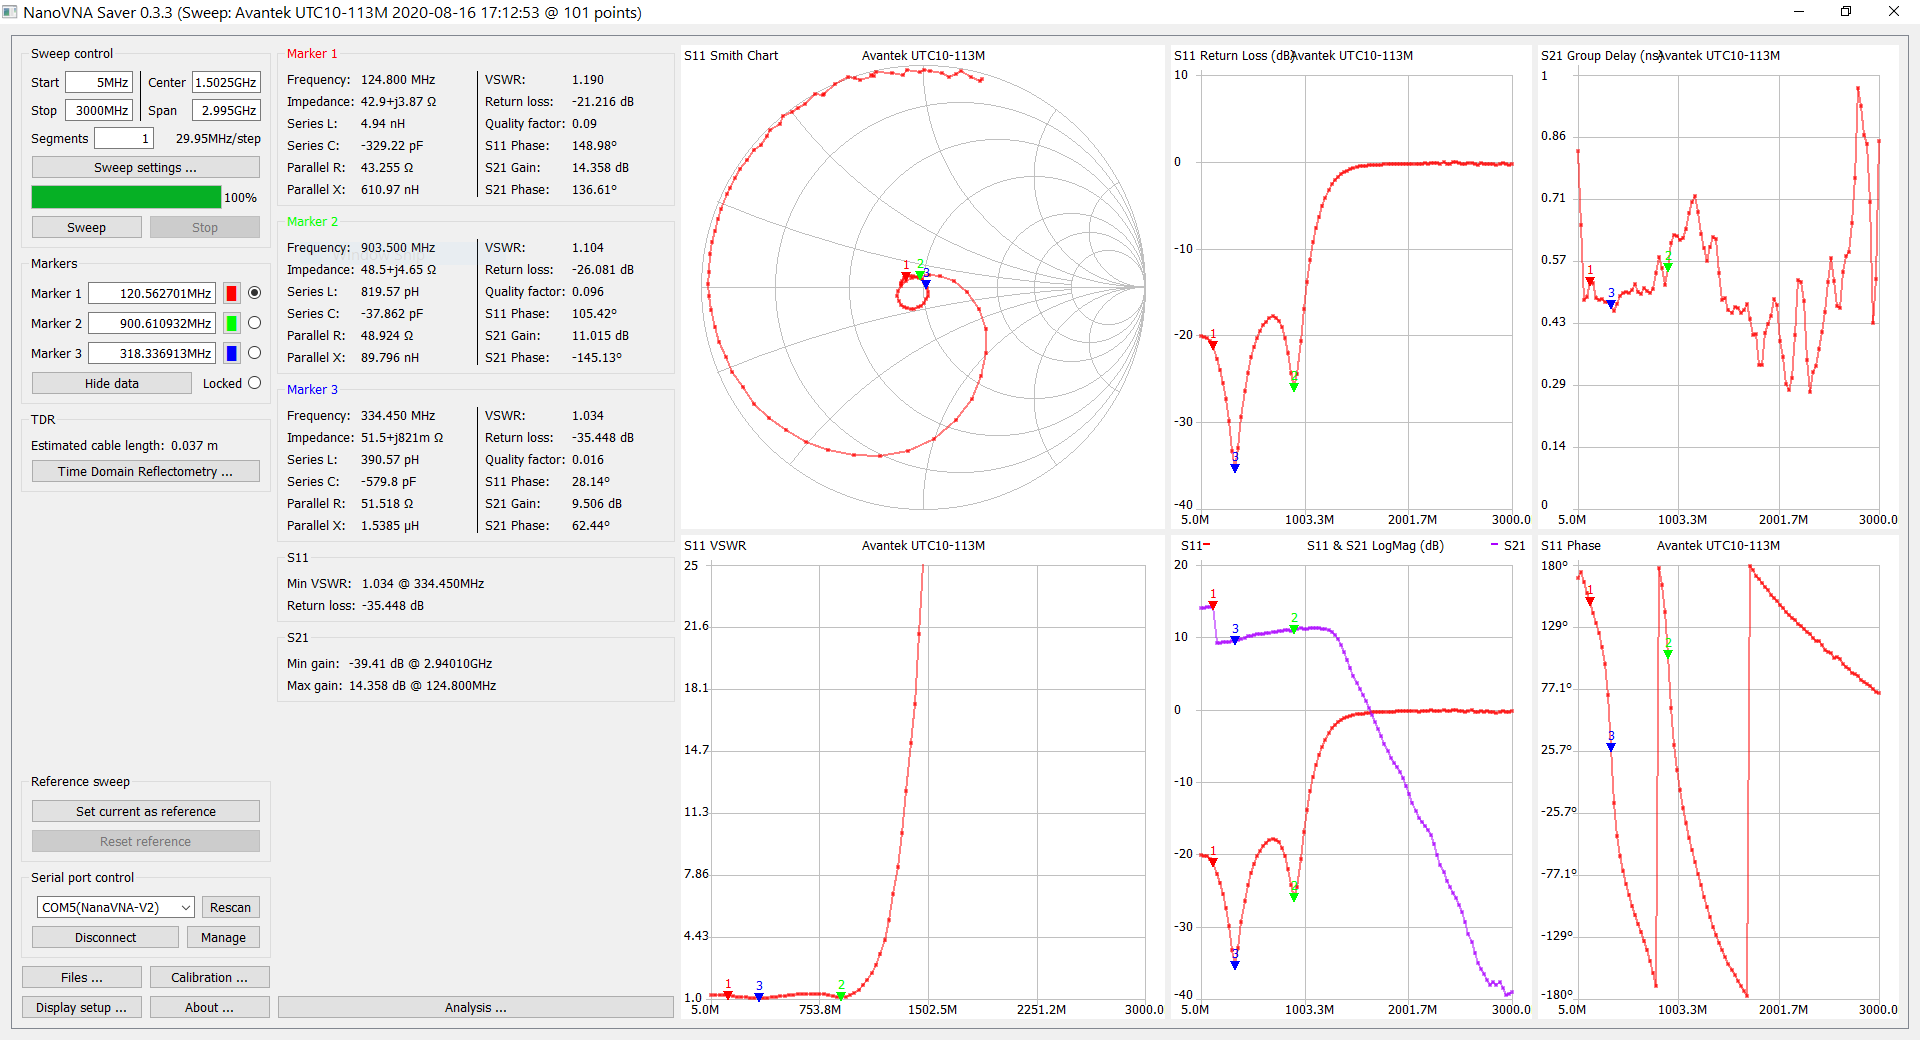Open the Files dialog
Image resolution: width=1920 pixels, height=1040 pixels.
[x=81, y=977]
